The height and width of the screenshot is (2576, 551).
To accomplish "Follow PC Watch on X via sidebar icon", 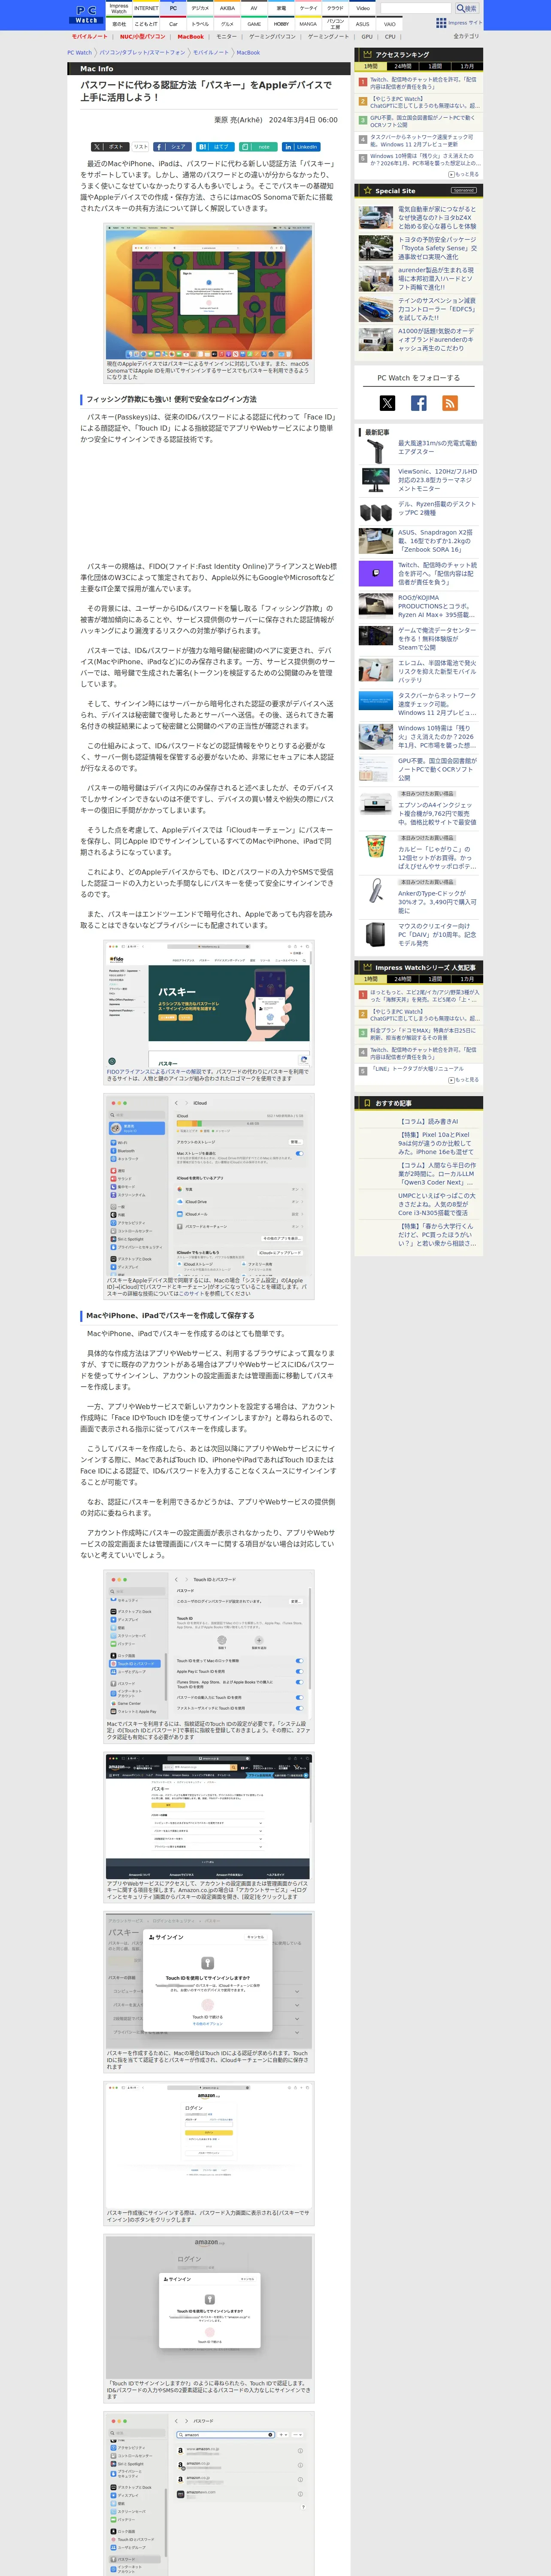I will click(387, 403).
